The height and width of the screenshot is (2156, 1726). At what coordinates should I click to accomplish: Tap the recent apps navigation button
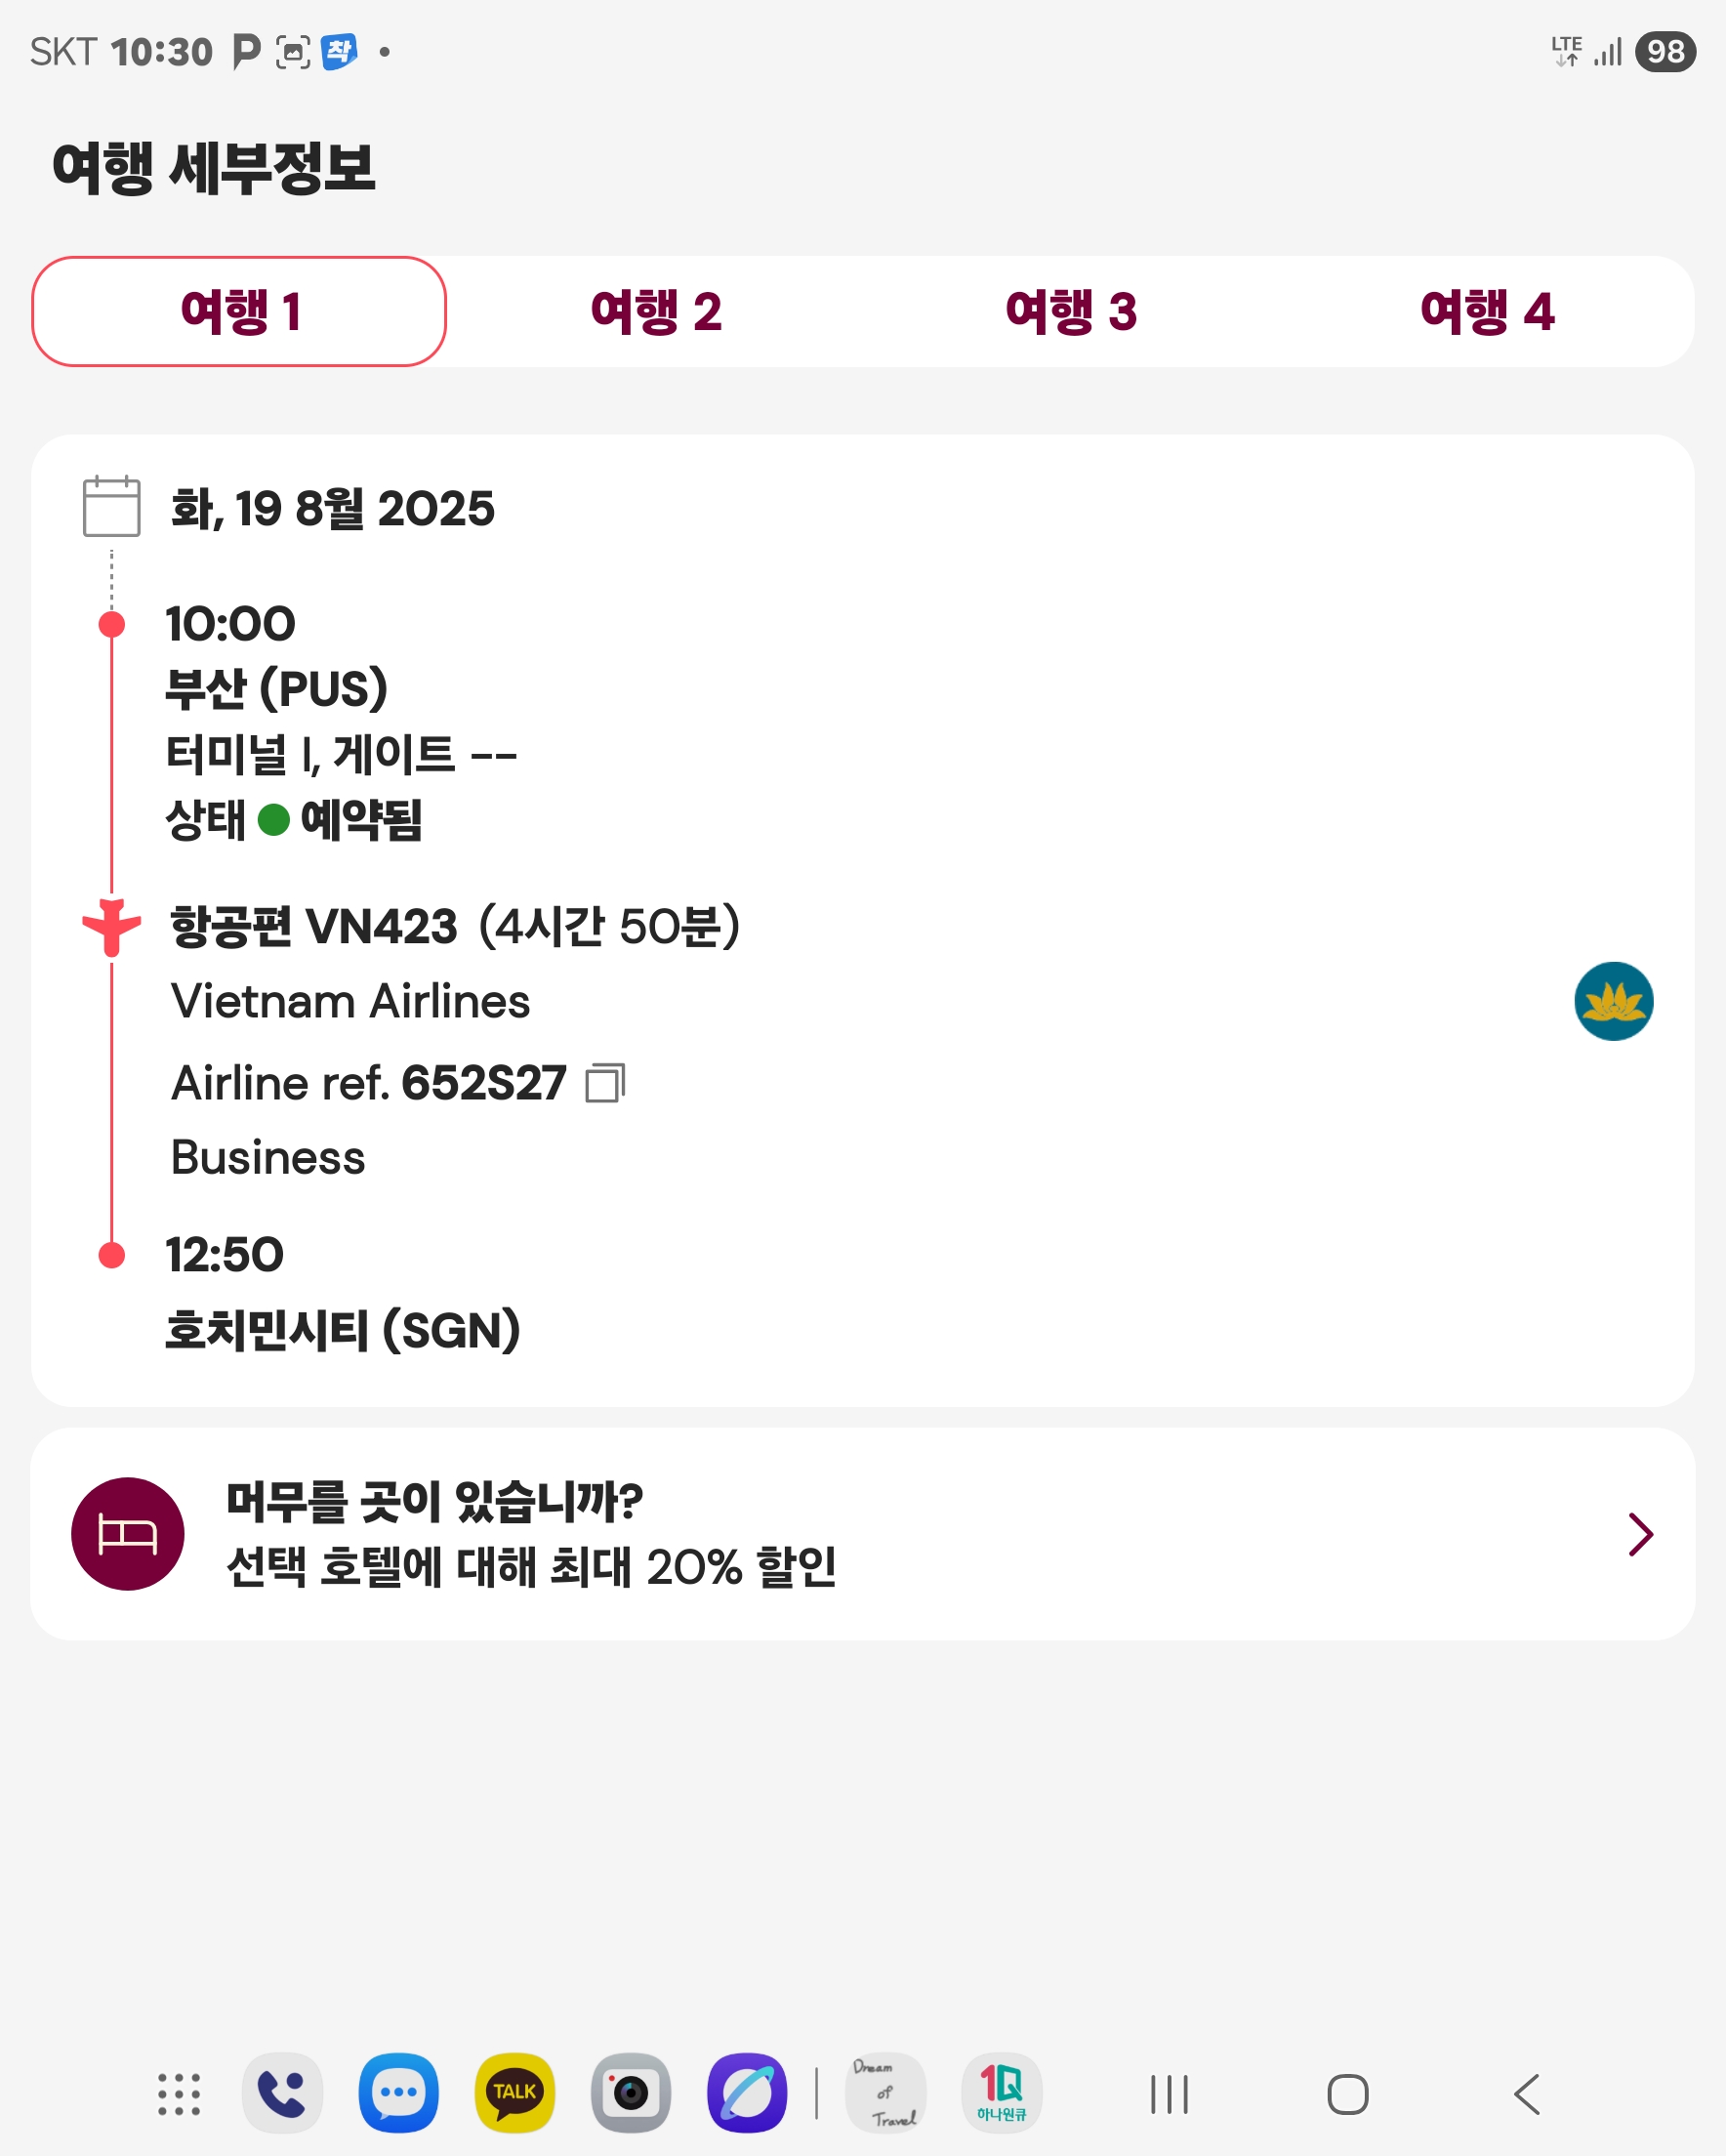click(x=1169, y=2094)
